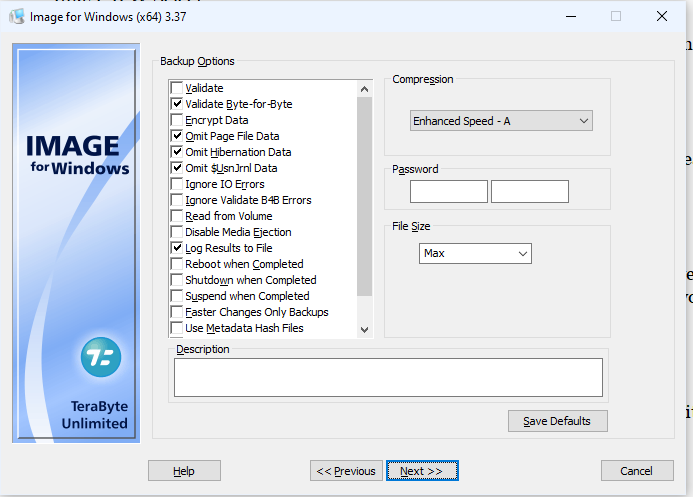Viewport: 693px width, 497px height.
Task: Enable Read from Volume option
Action: coord(177,216)
